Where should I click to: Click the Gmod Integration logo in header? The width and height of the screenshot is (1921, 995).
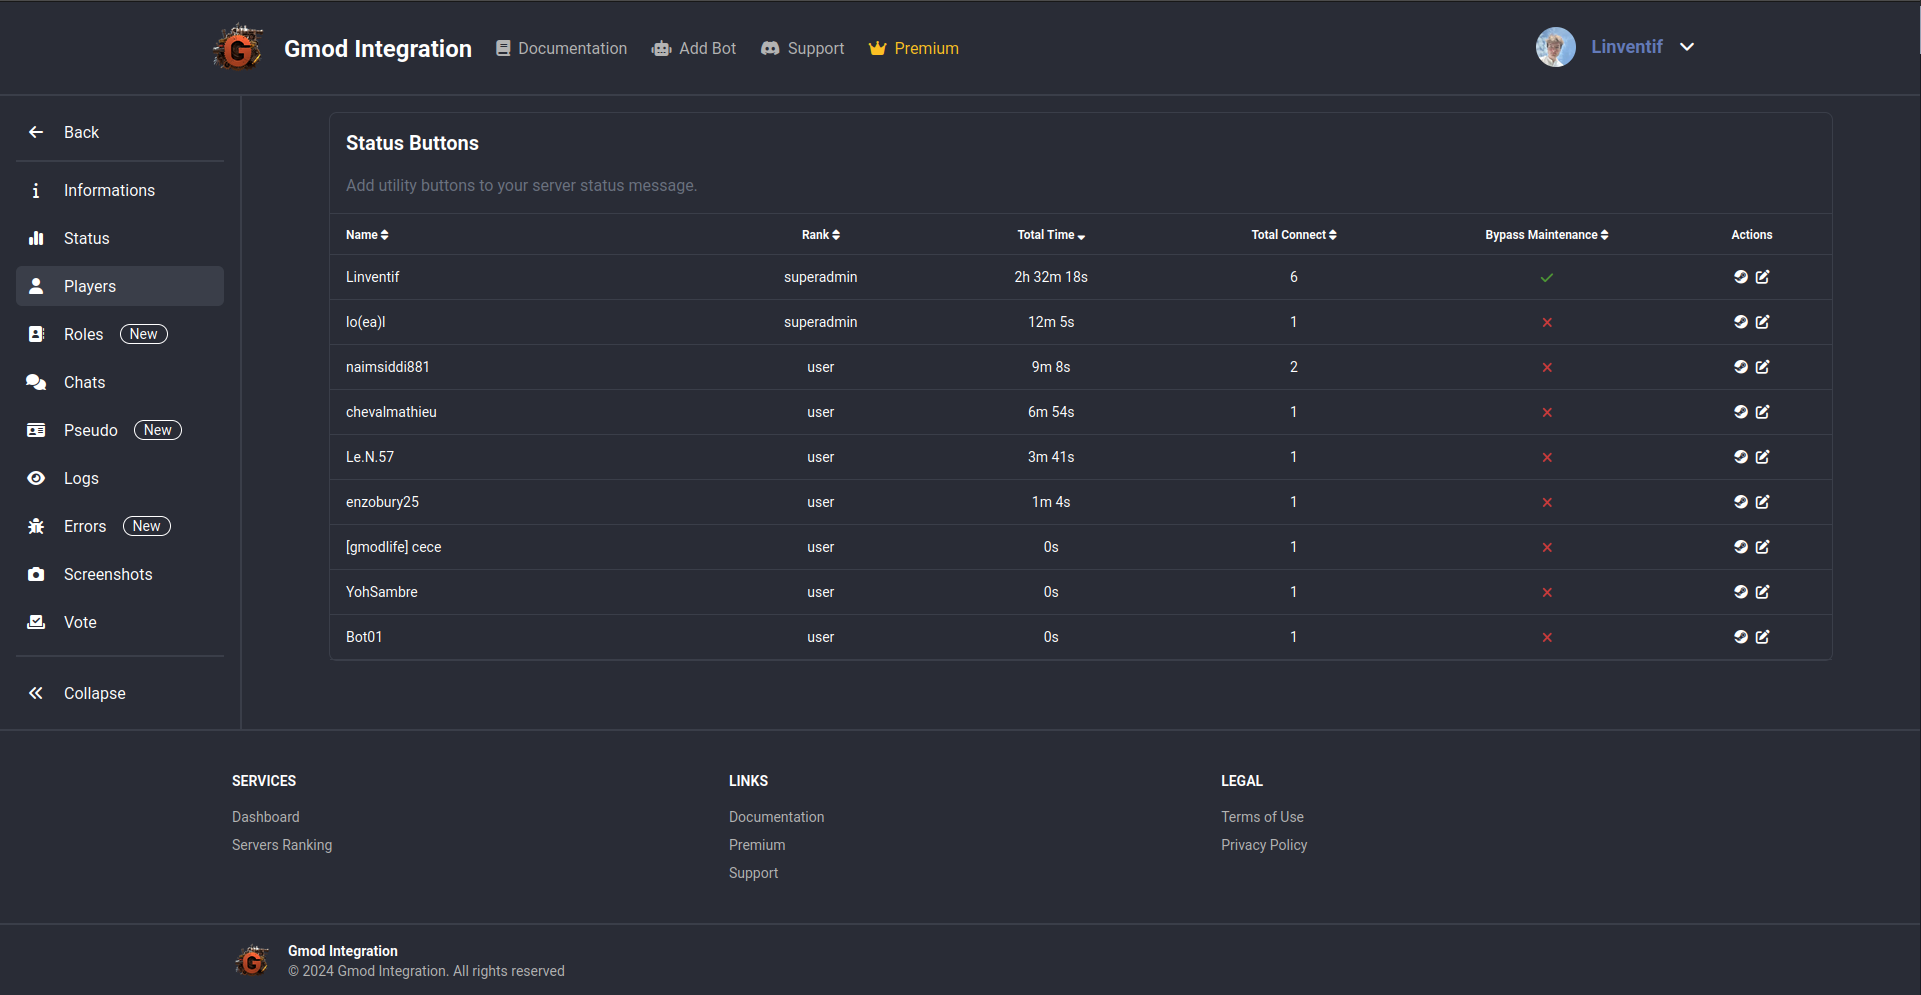tap(238, 48)
